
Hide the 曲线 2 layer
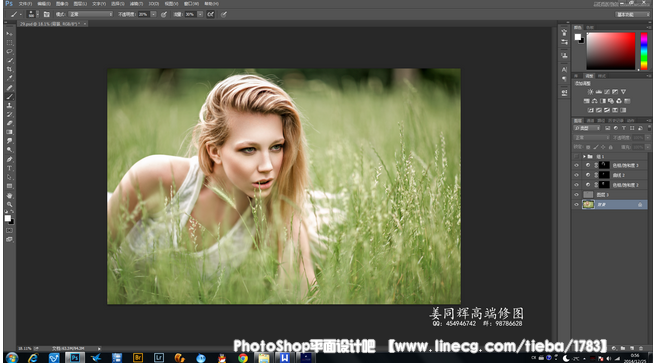[576, 175]
